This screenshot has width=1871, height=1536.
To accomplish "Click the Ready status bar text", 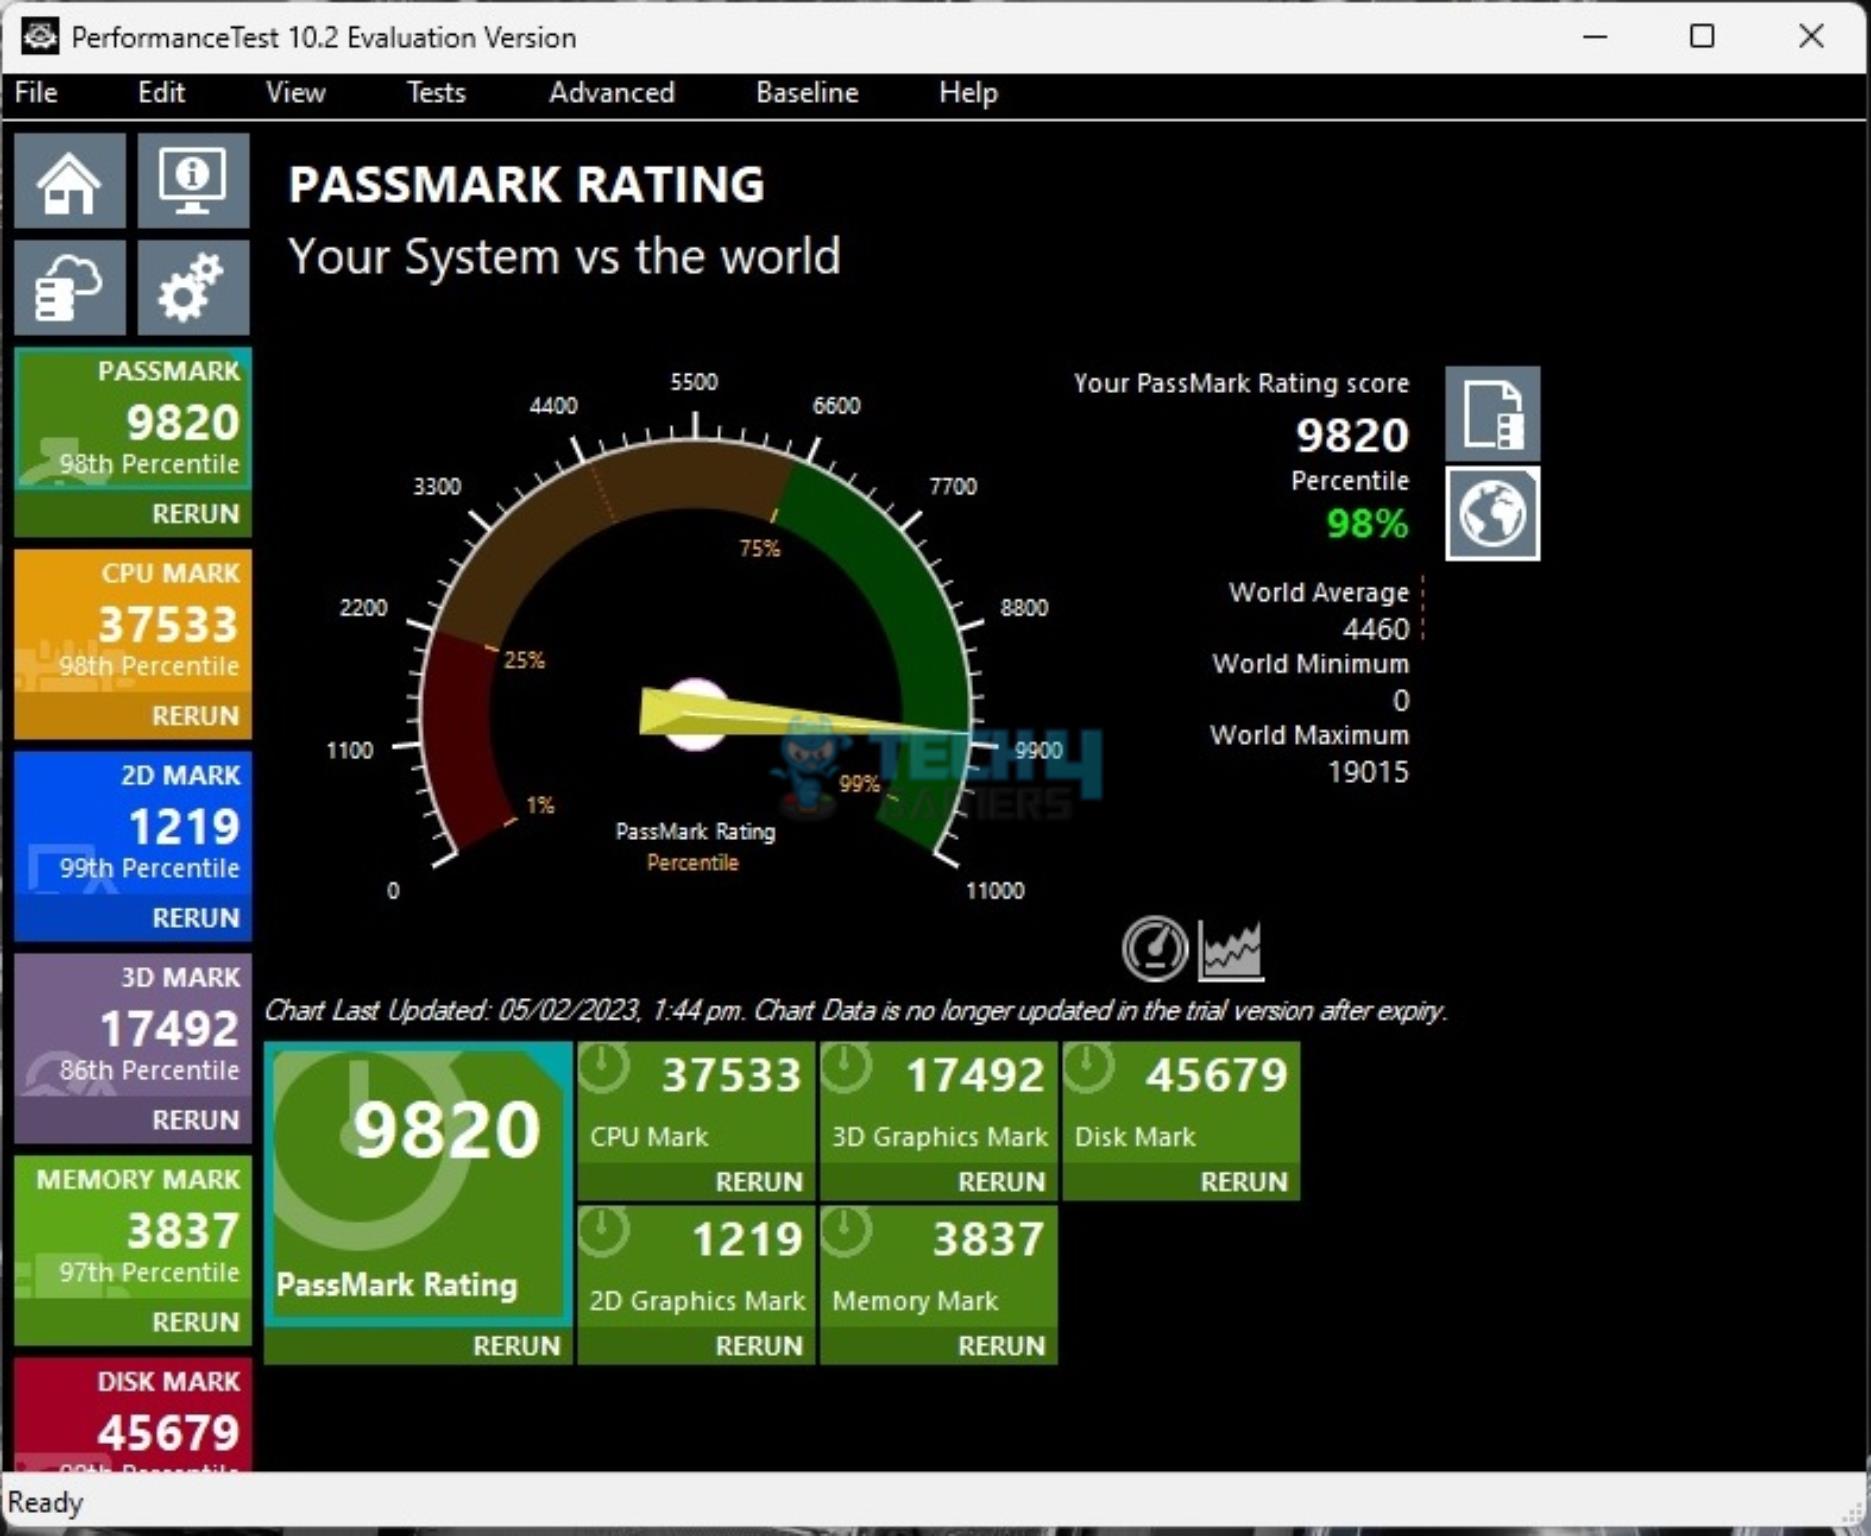I will click(45, 1503).
